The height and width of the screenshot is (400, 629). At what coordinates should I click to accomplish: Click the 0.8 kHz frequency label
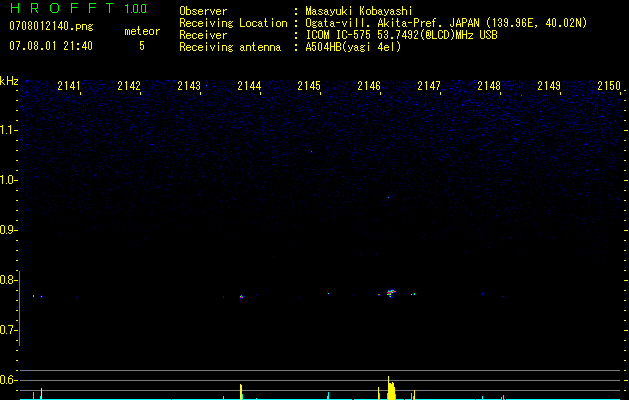8,280
